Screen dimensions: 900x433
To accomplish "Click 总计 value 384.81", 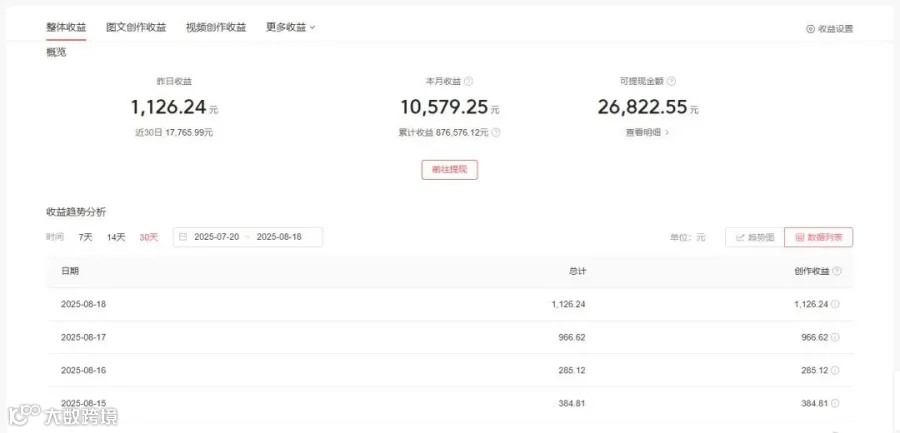I will pos(572,404).
